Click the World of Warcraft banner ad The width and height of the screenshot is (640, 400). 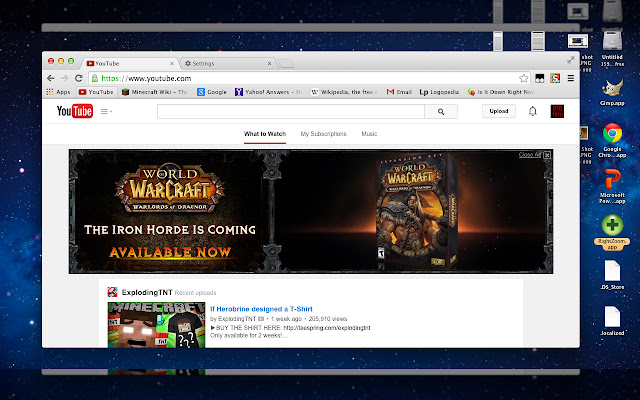pos(311,211)
